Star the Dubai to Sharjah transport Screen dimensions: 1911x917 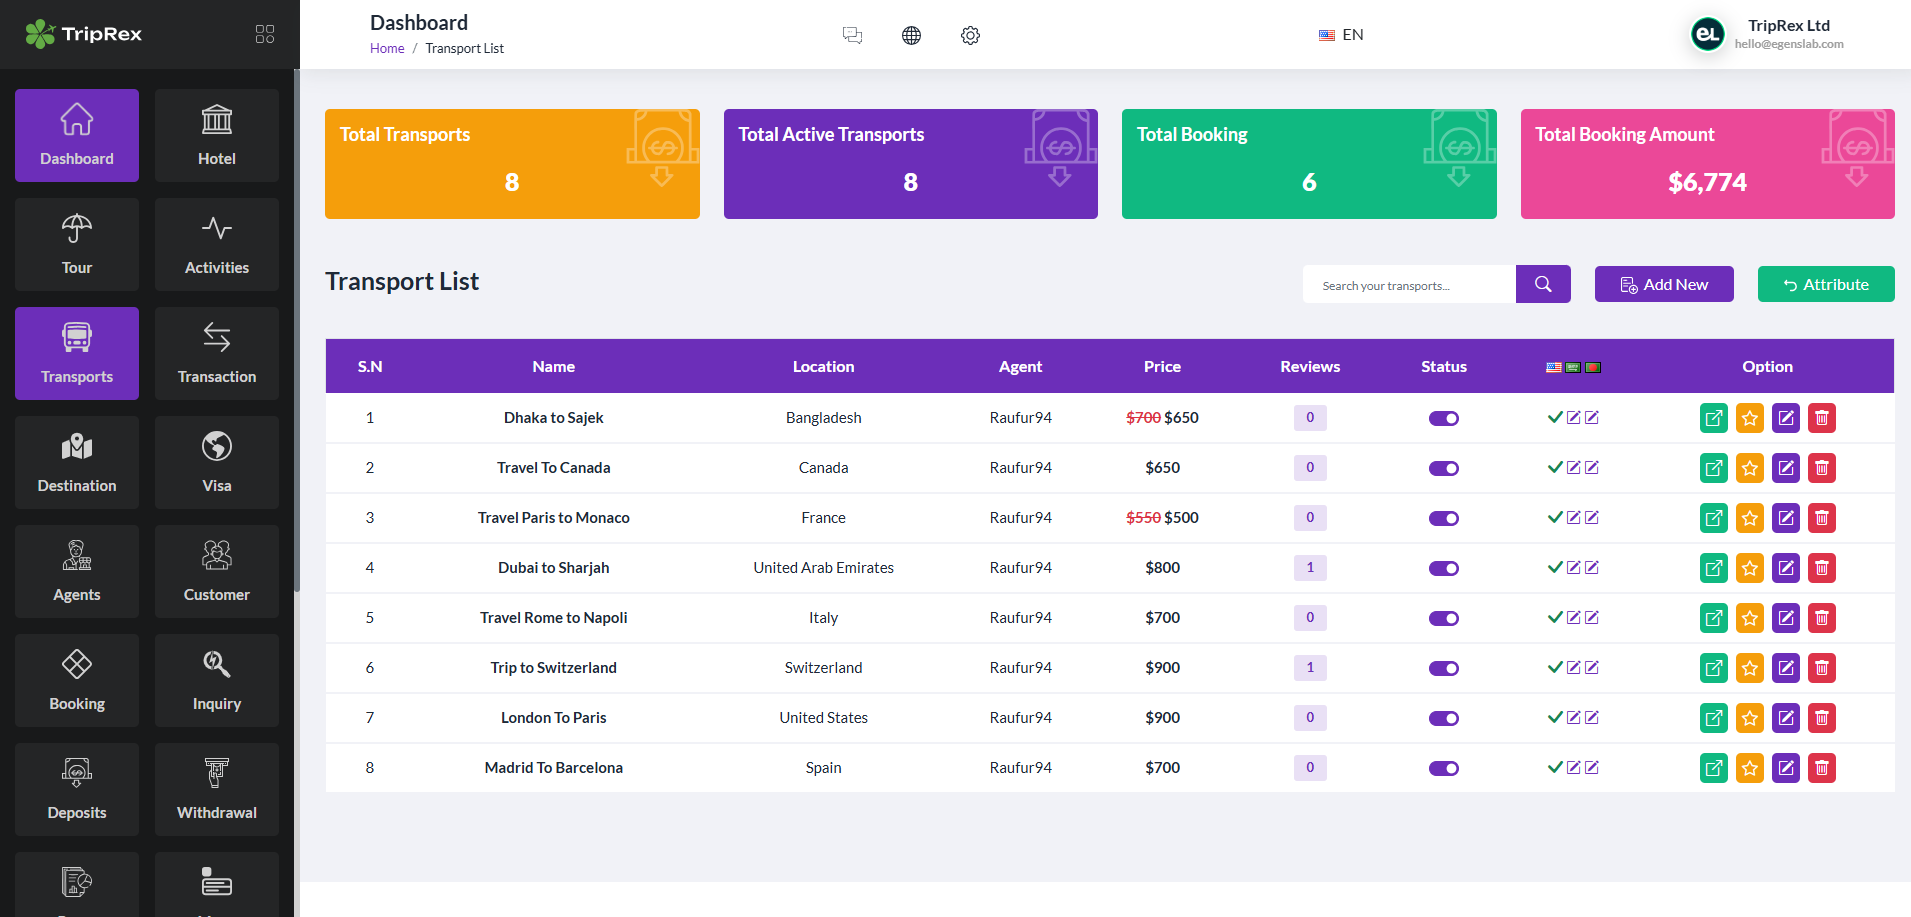(1750, 568)
